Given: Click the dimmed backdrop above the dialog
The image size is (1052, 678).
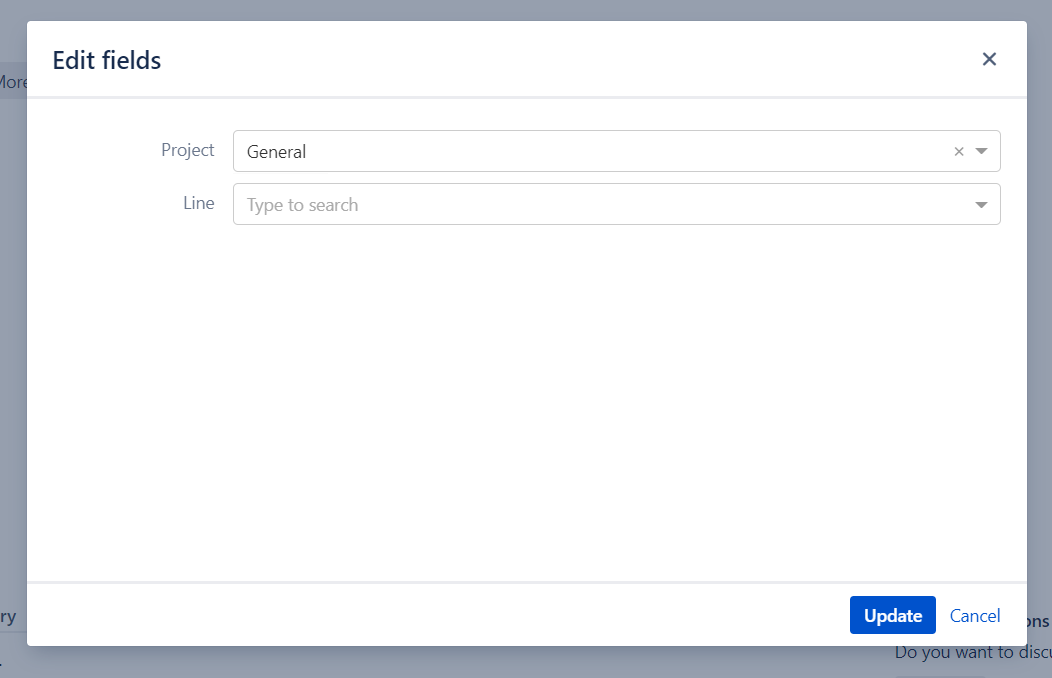Looking at the screenshot, I should 526,10.
